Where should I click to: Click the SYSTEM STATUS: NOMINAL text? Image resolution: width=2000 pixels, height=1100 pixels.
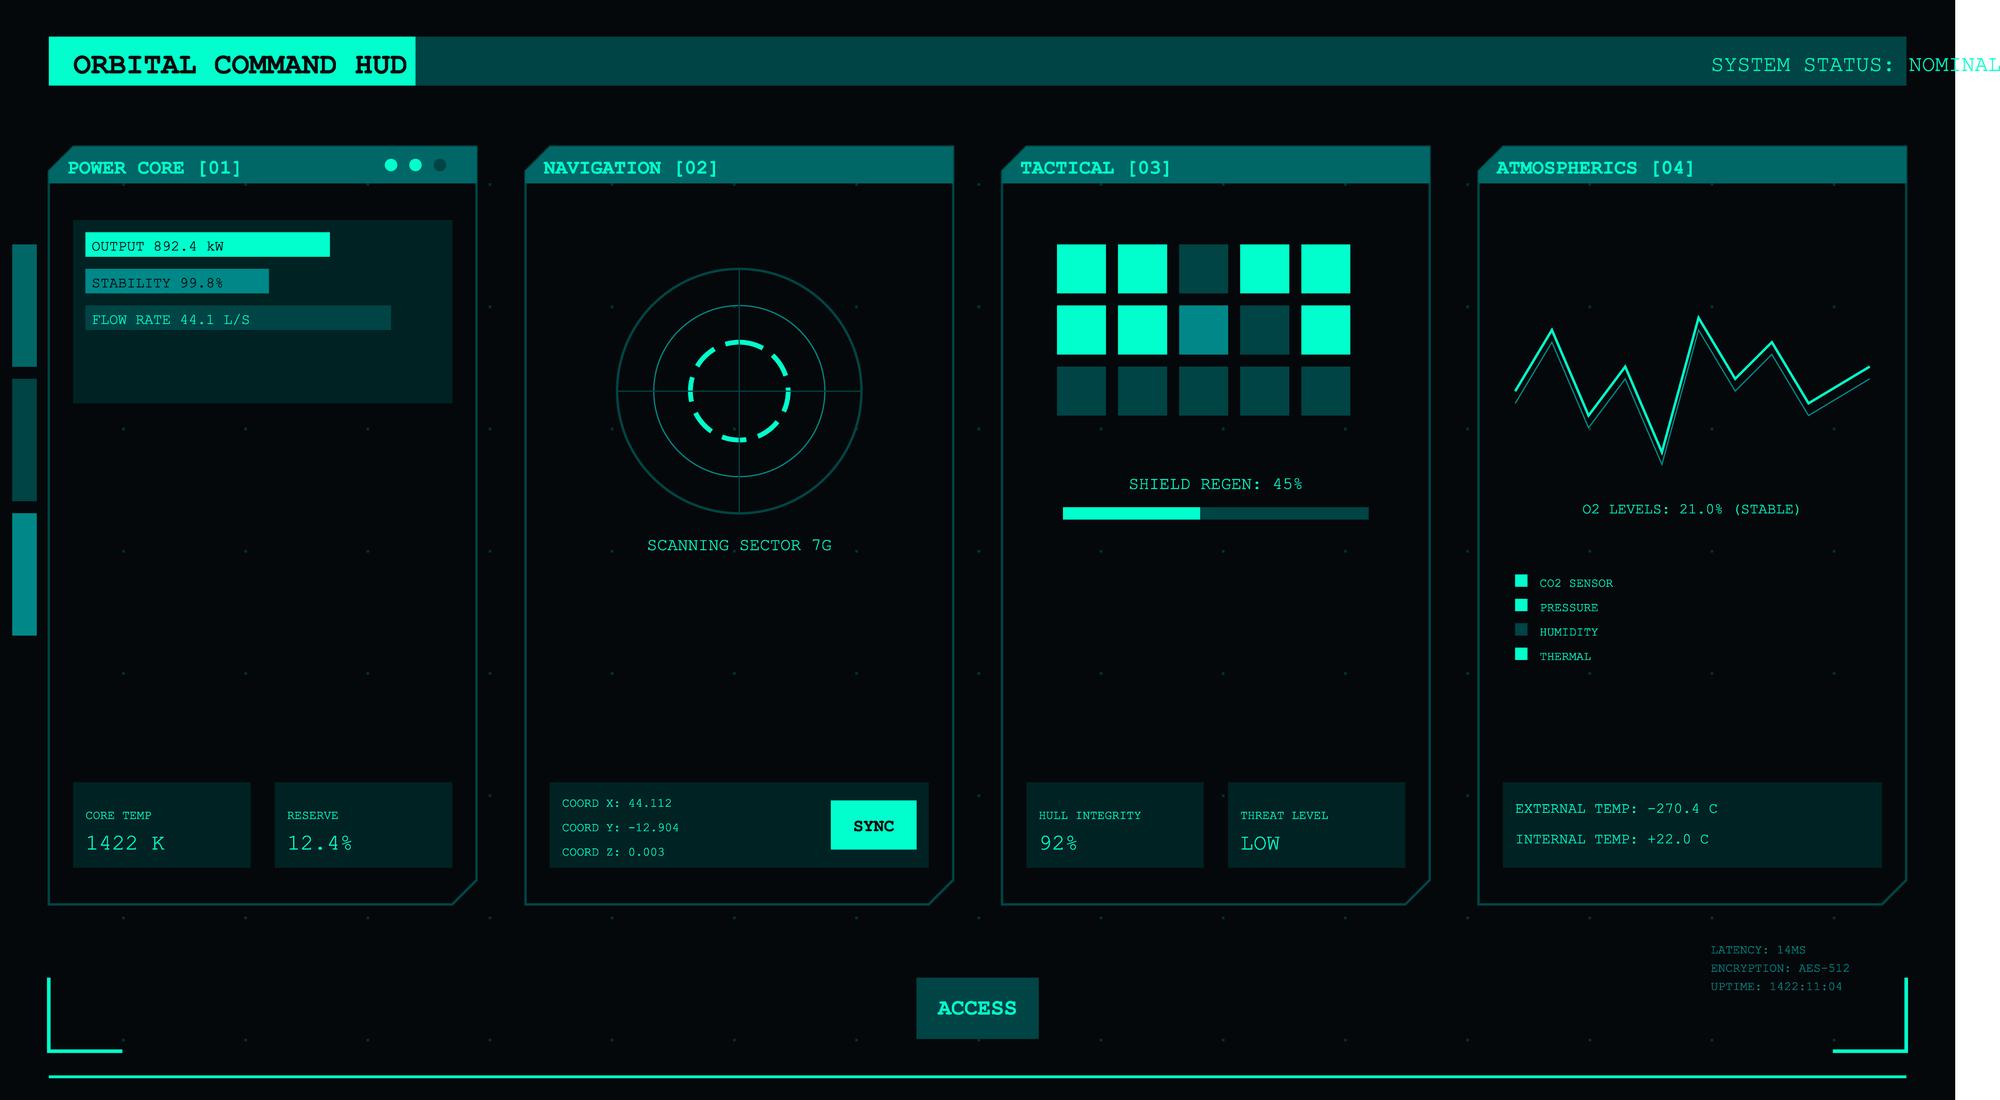(1855, 65)
